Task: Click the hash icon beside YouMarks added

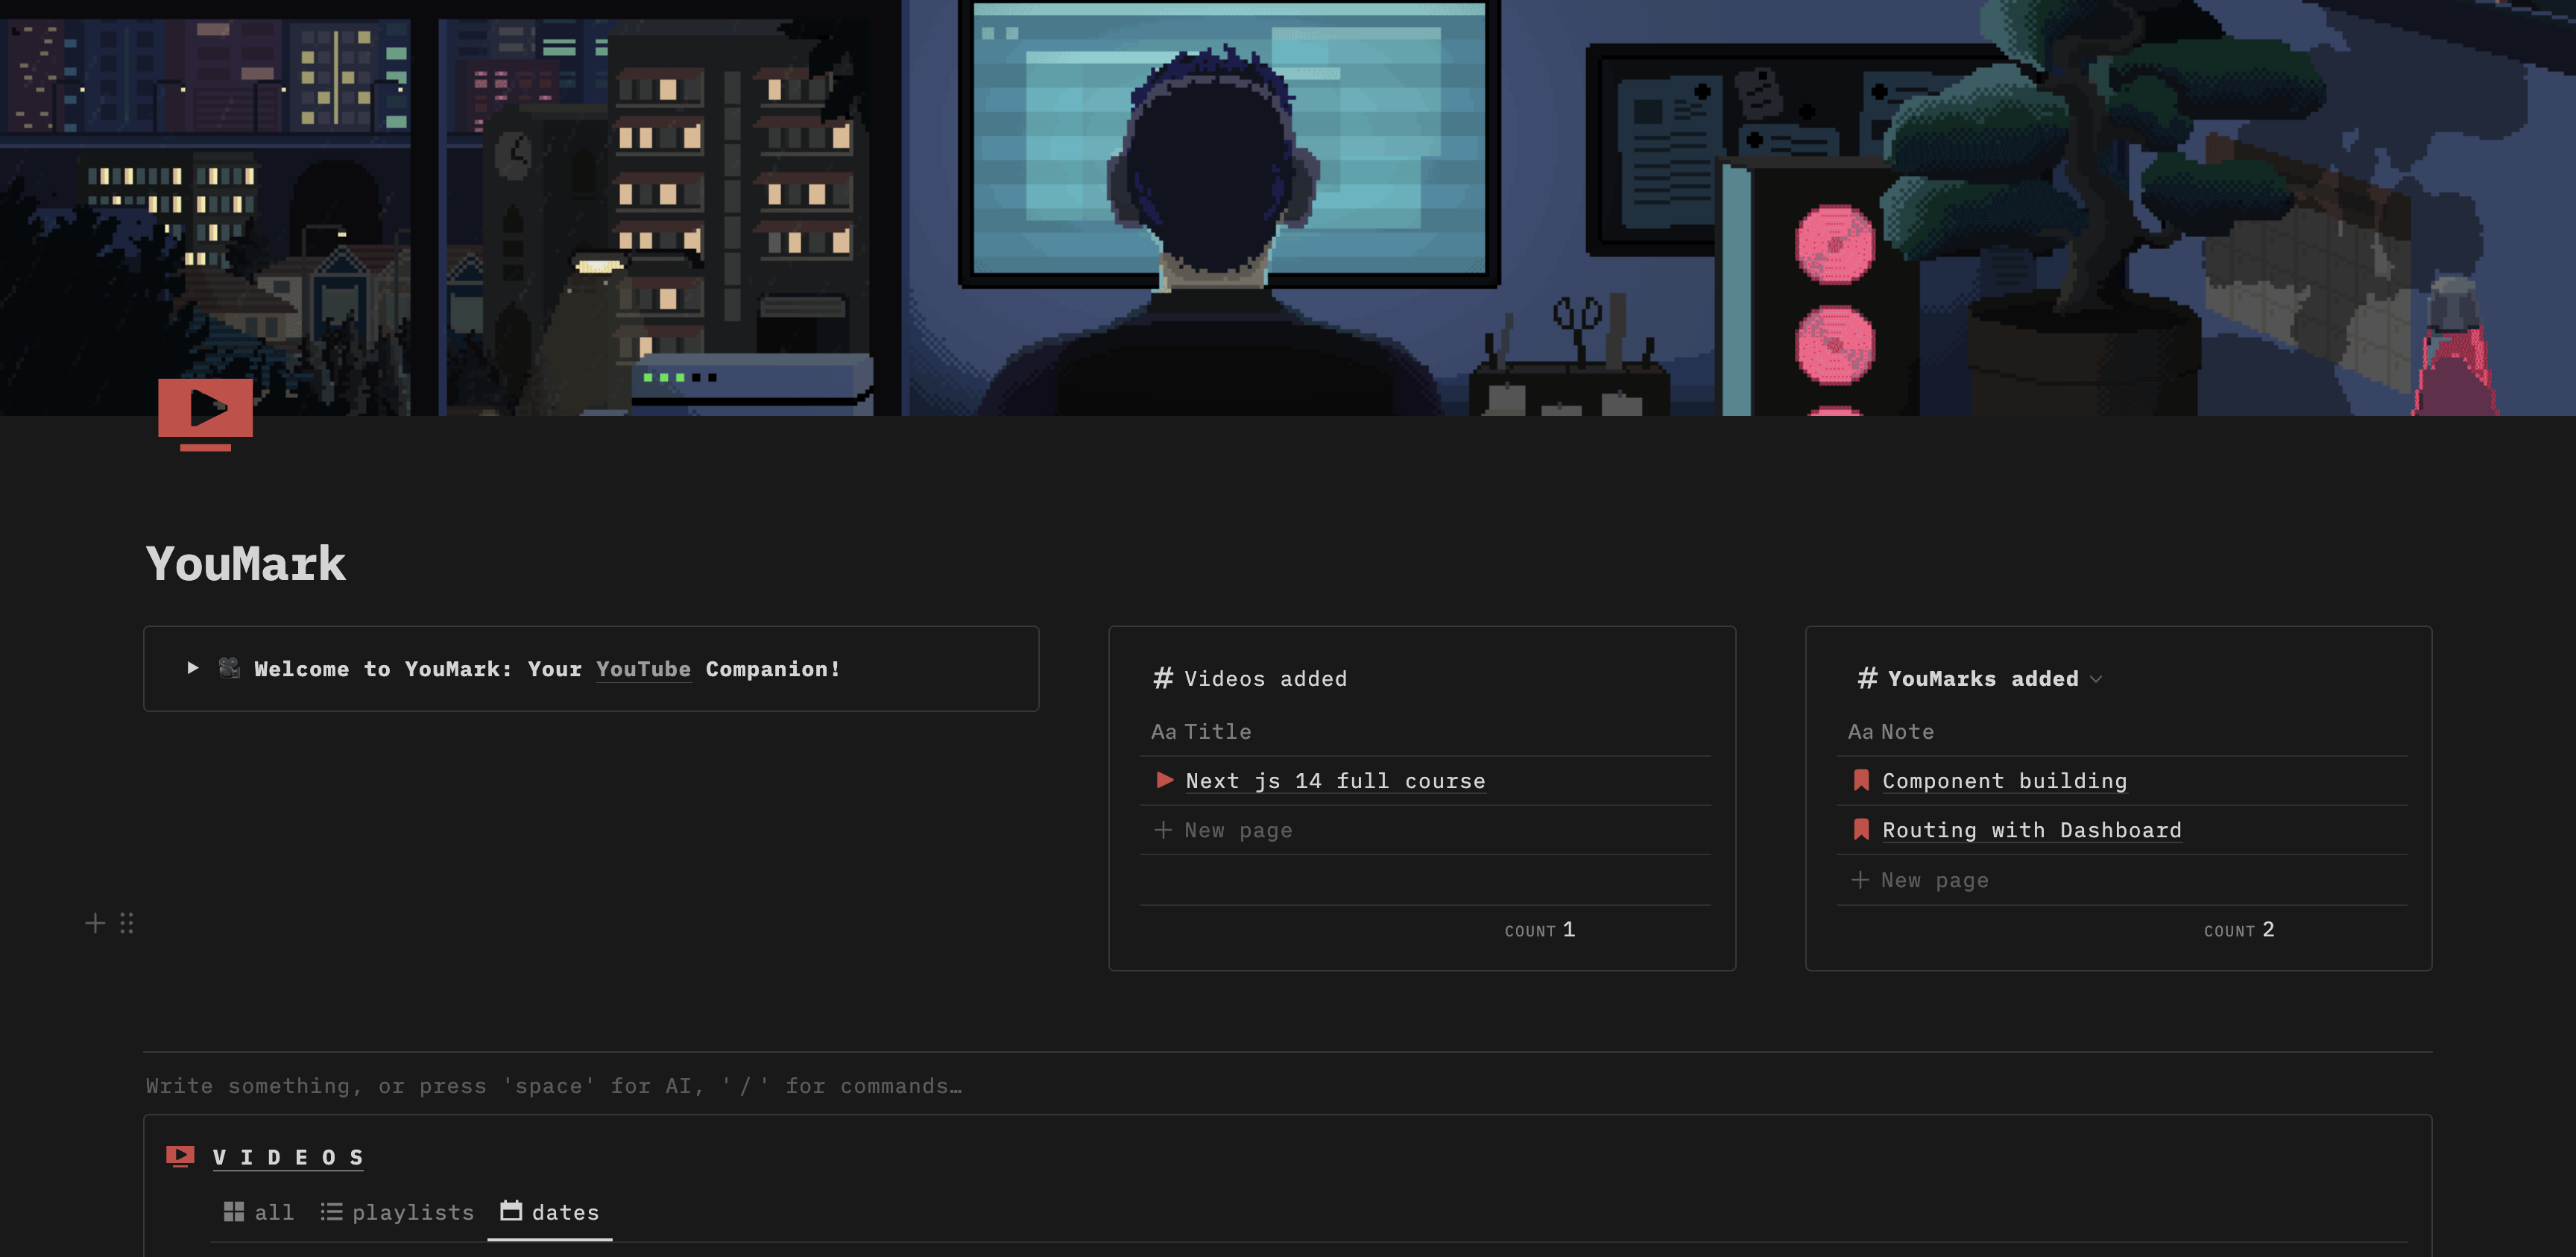Action: [1867, 679]
